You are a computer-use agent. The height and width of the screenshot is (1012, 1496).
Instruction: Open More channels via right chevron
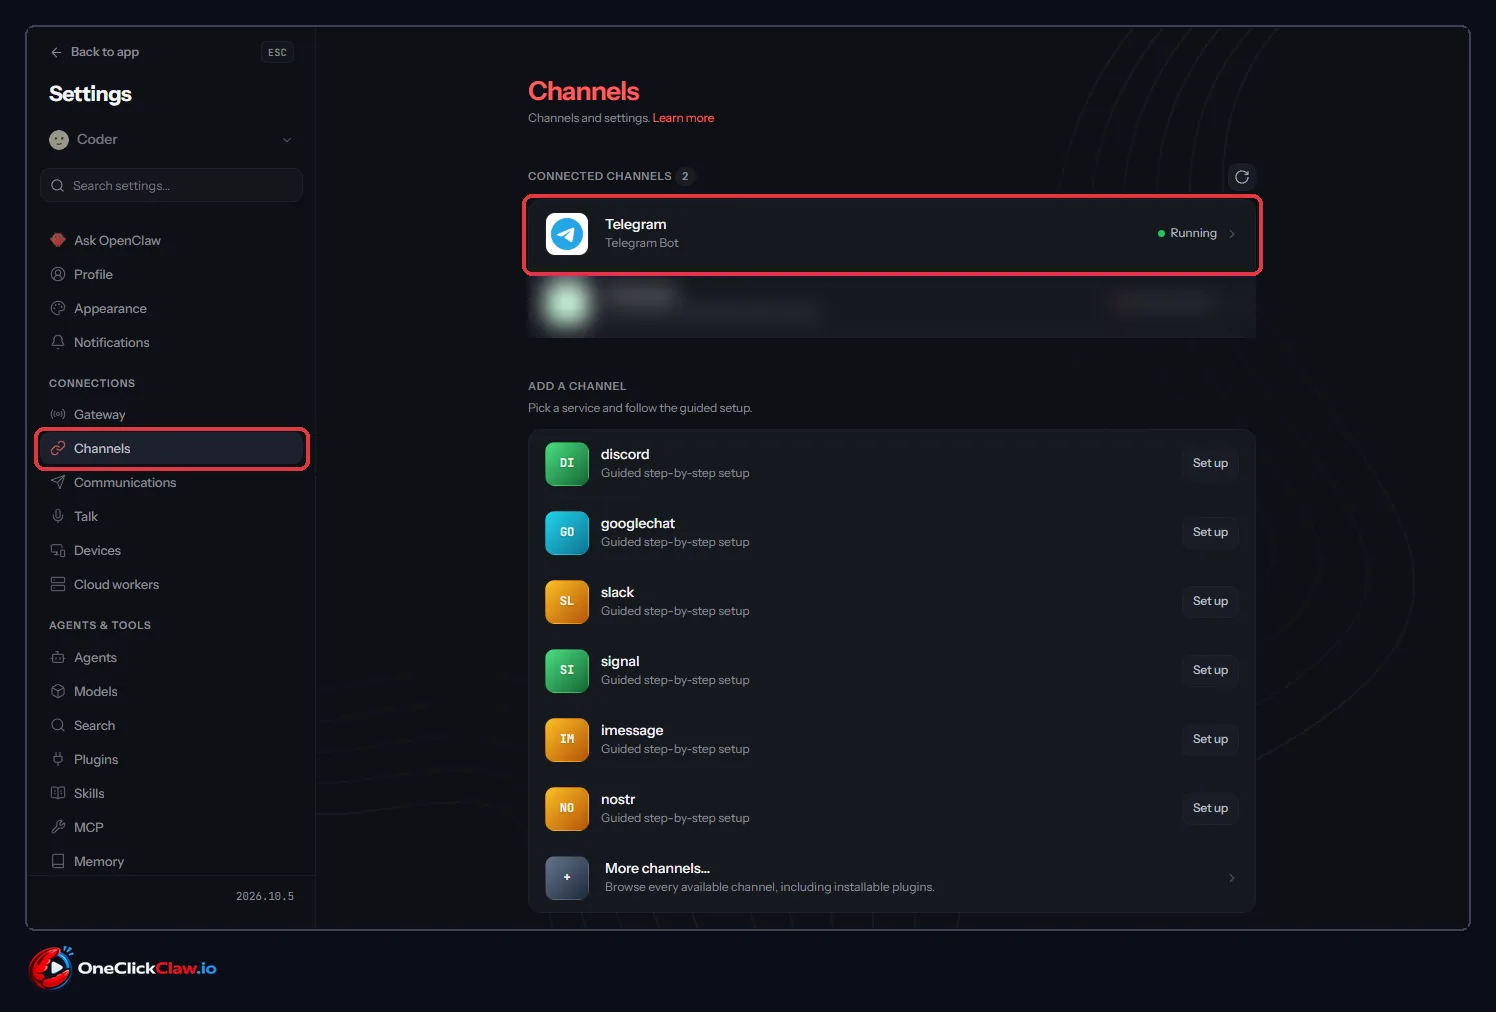click(x=1232, y=878)
